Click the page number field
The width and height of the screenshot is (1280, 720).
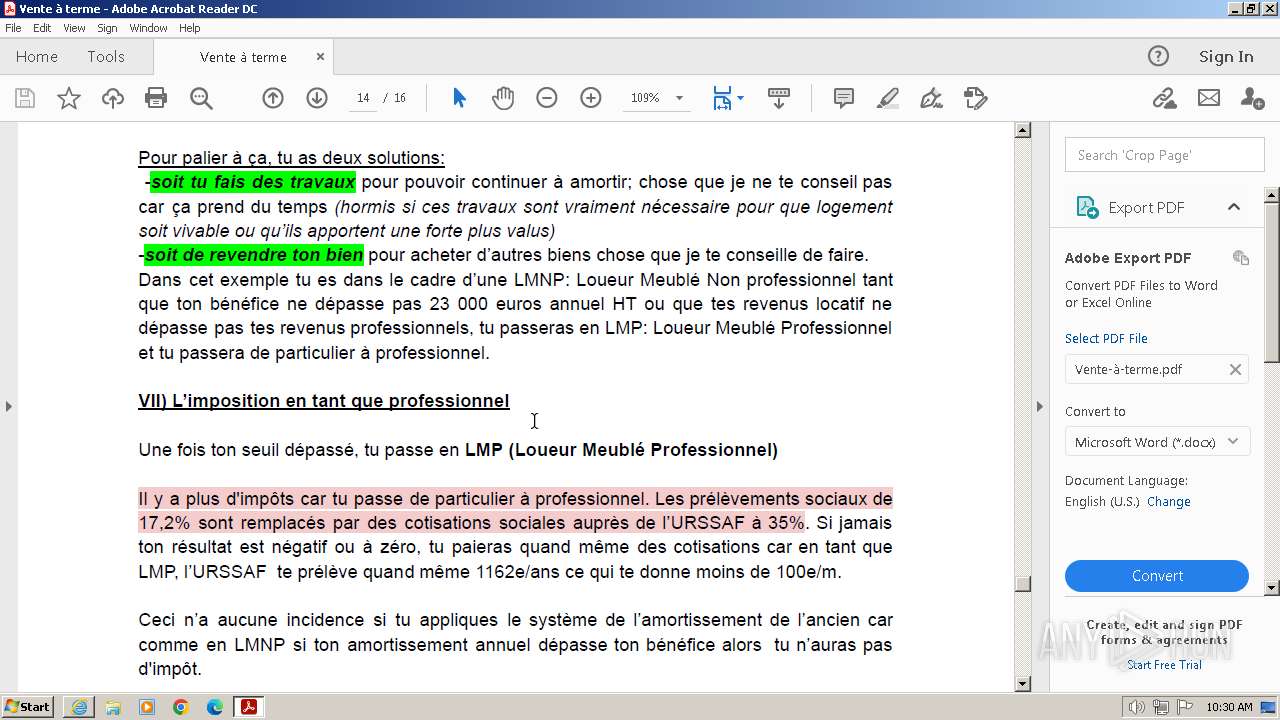(363, 98)
